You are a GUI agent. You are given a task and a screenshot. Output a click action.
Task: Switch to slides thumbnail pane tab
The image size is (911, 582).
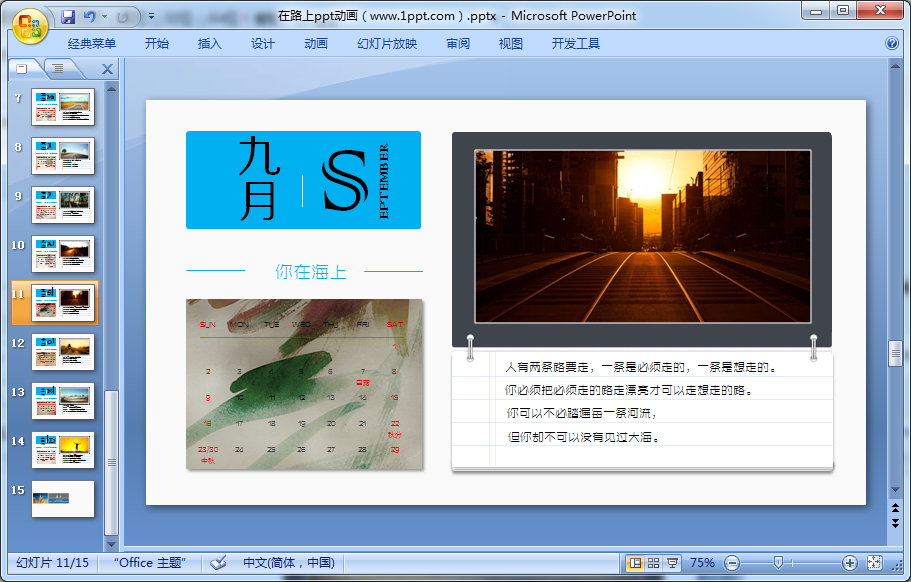pos(22,69)
